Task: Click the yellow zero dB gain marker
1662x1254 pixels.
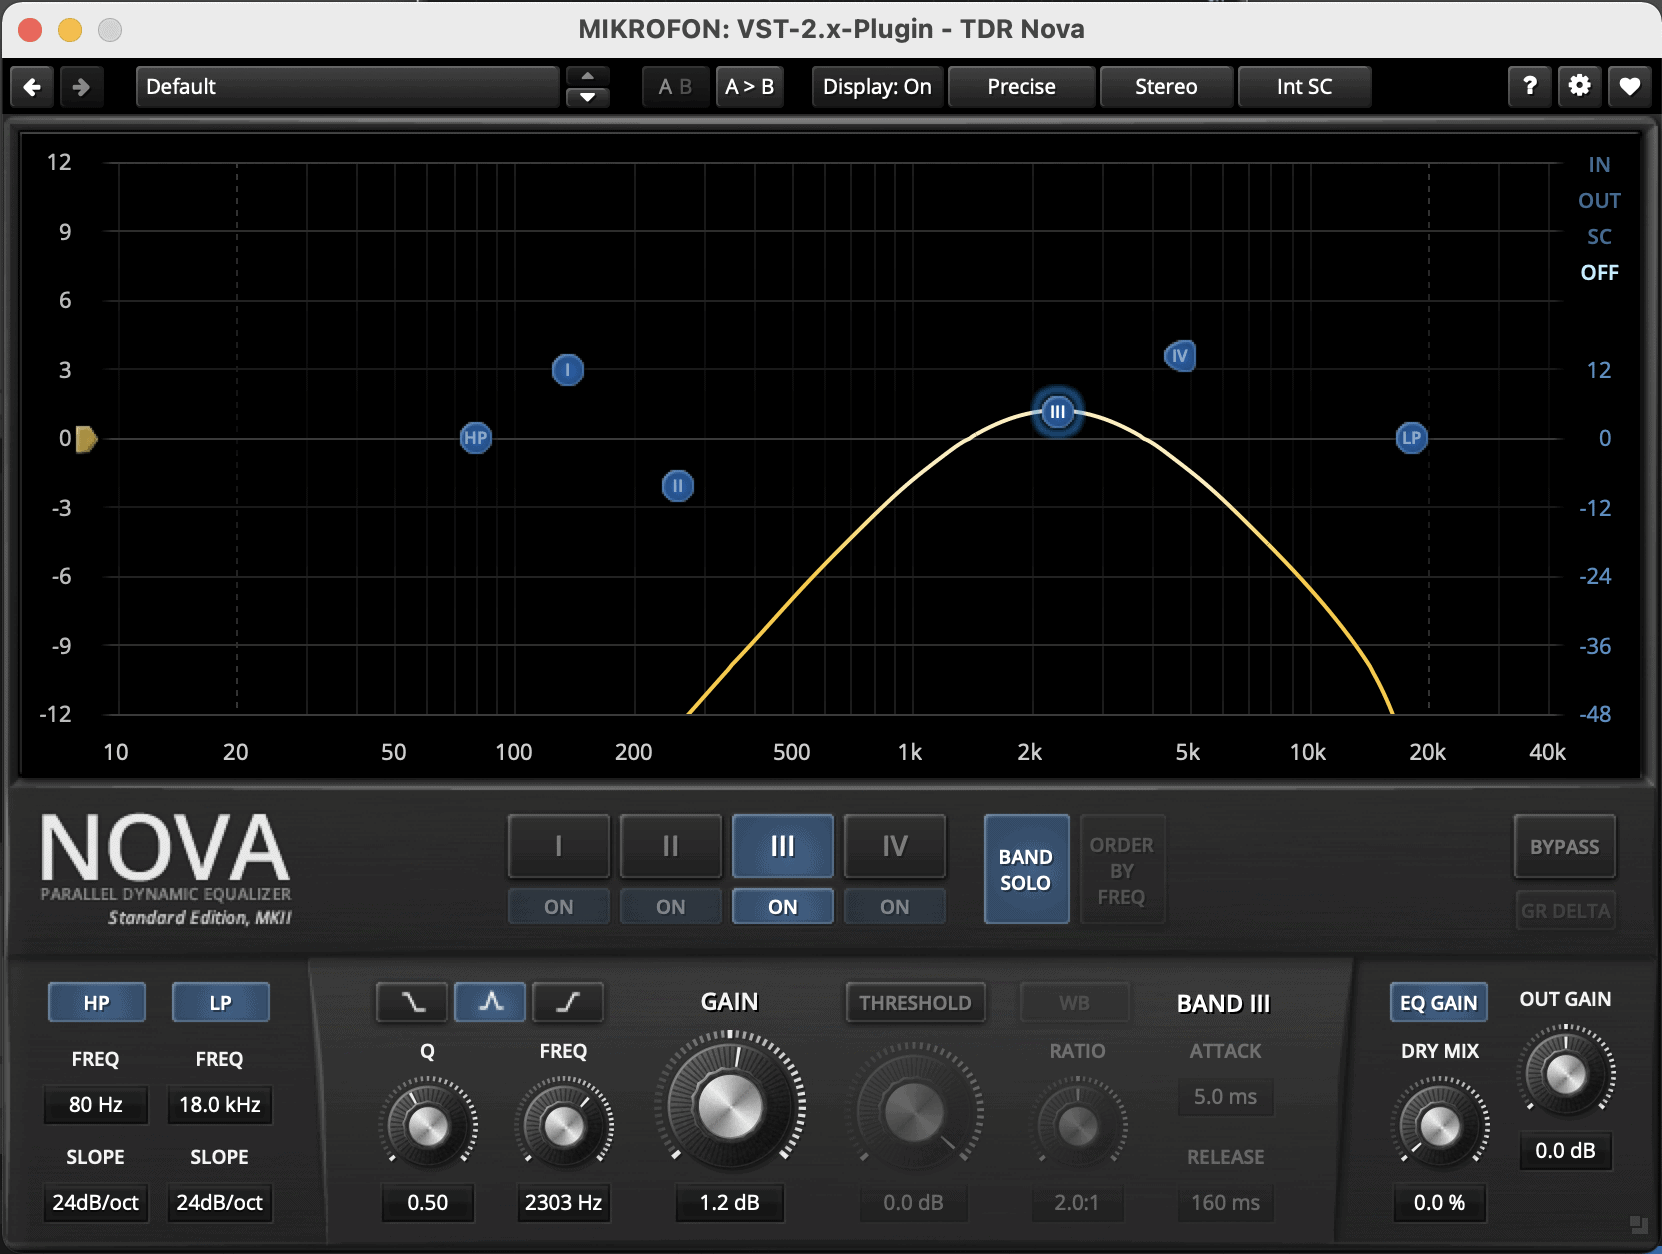Action: [86, 439]
